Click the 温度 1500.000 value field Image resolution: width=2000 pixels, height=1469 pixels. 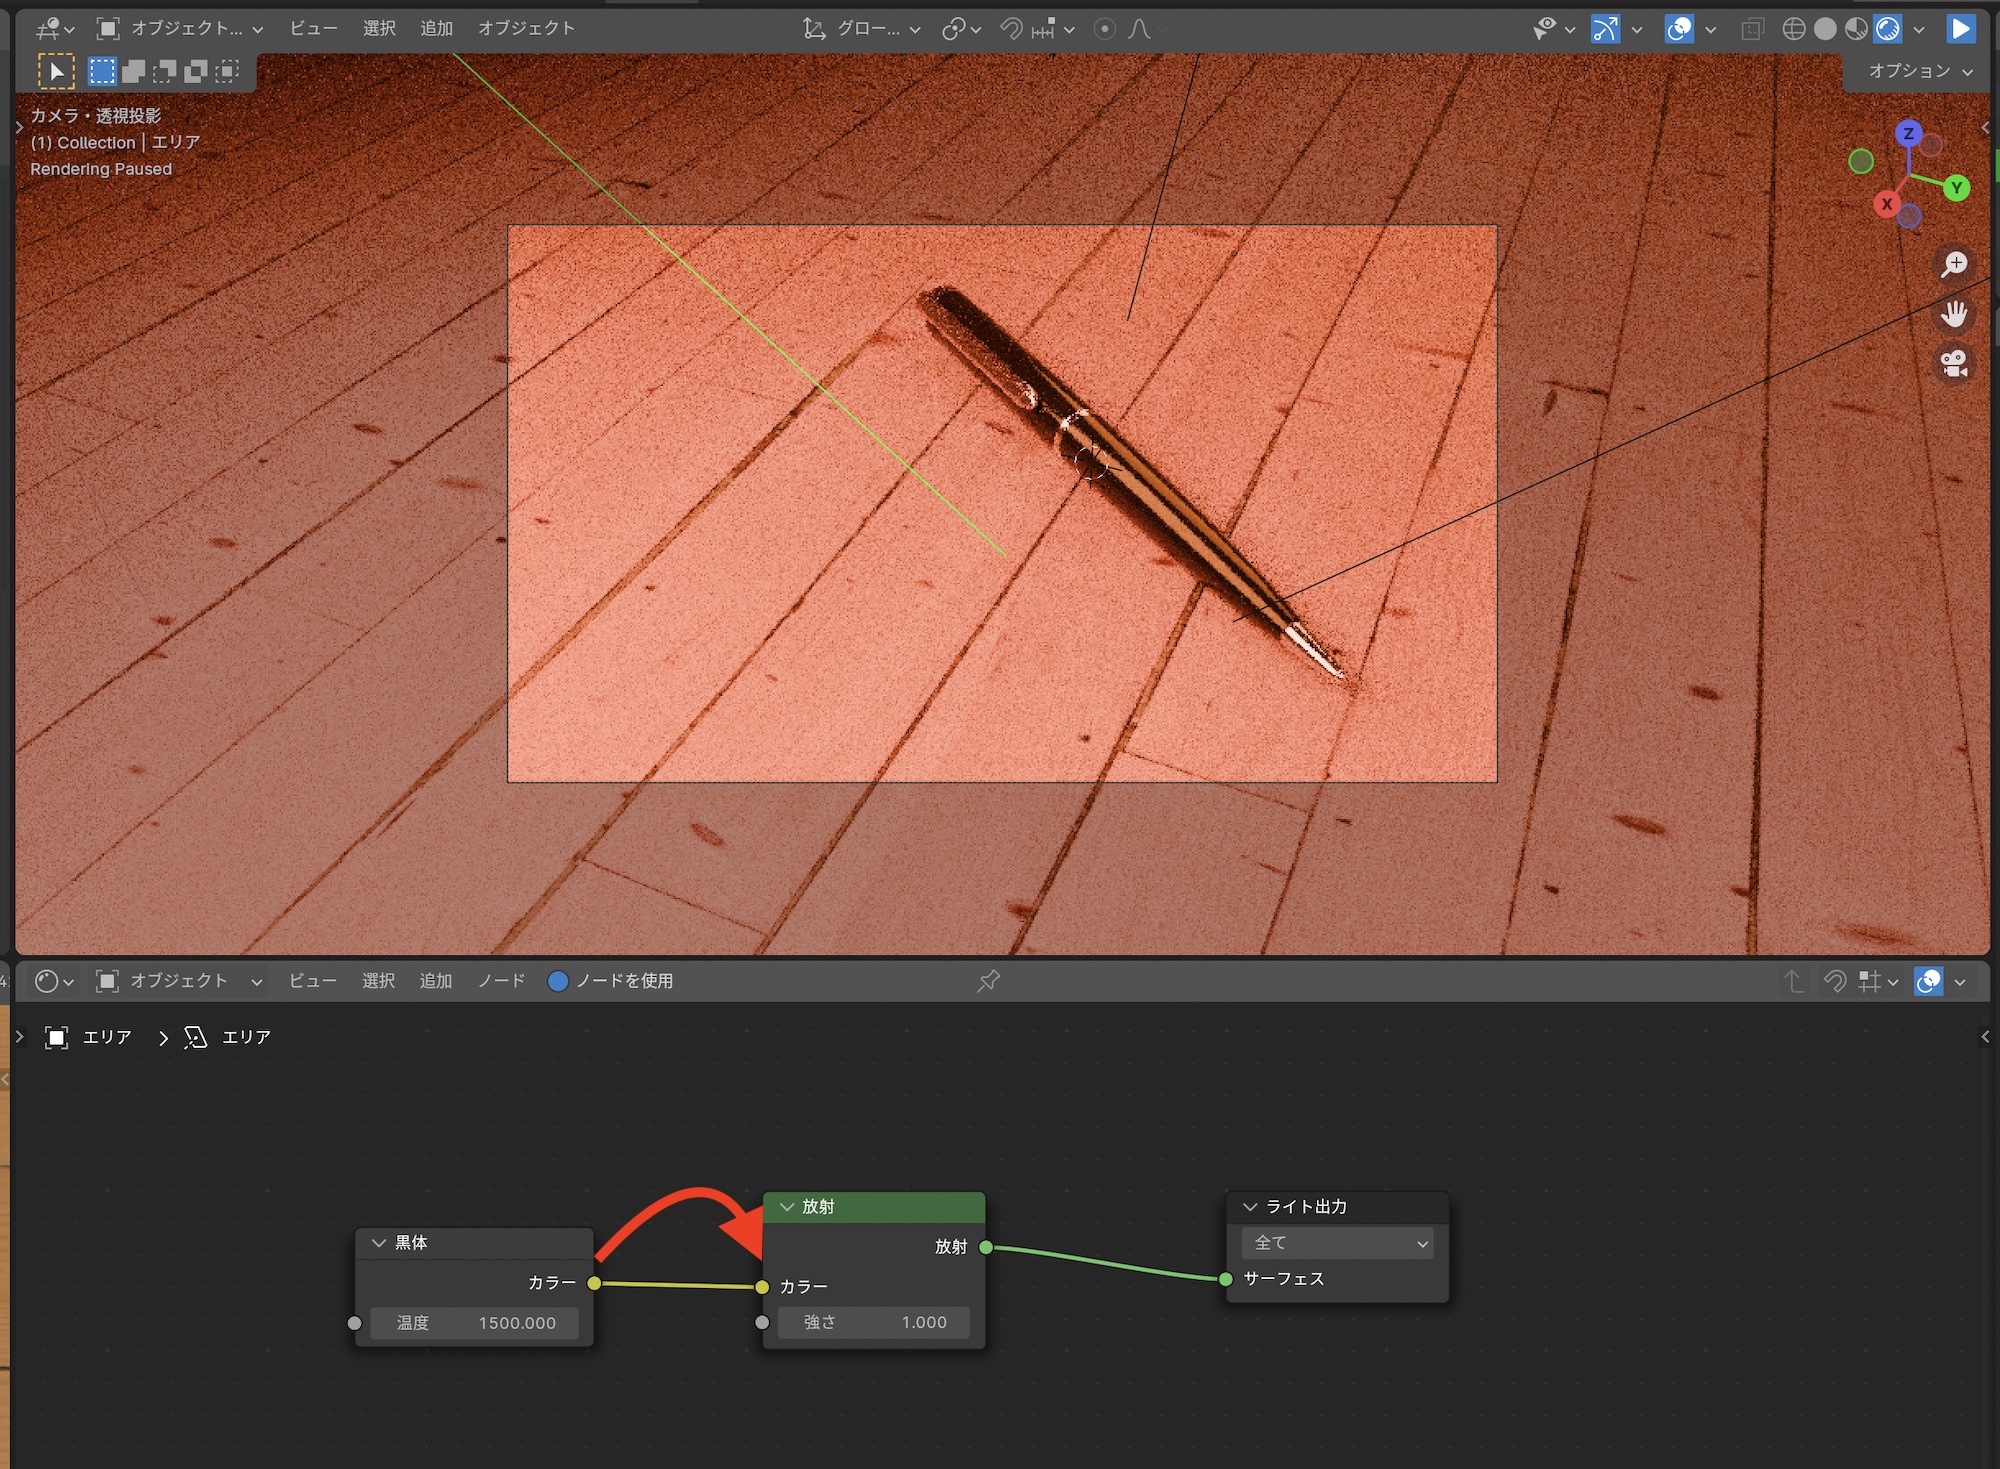(x=474, y=1323)
